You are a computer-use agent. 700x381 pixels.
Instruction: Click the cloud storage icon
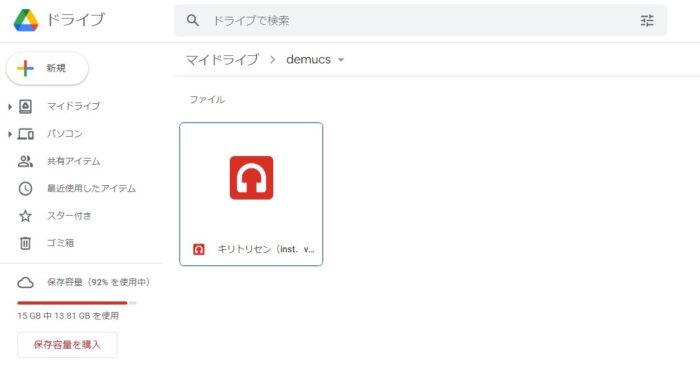click(25, 283)
